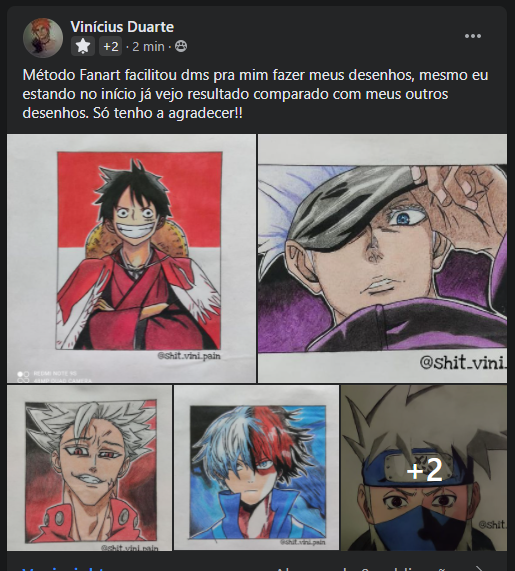This screenshot has width=515, height=571.
Task: Click the arrow chevron at the bottom right
Action: 480,568
